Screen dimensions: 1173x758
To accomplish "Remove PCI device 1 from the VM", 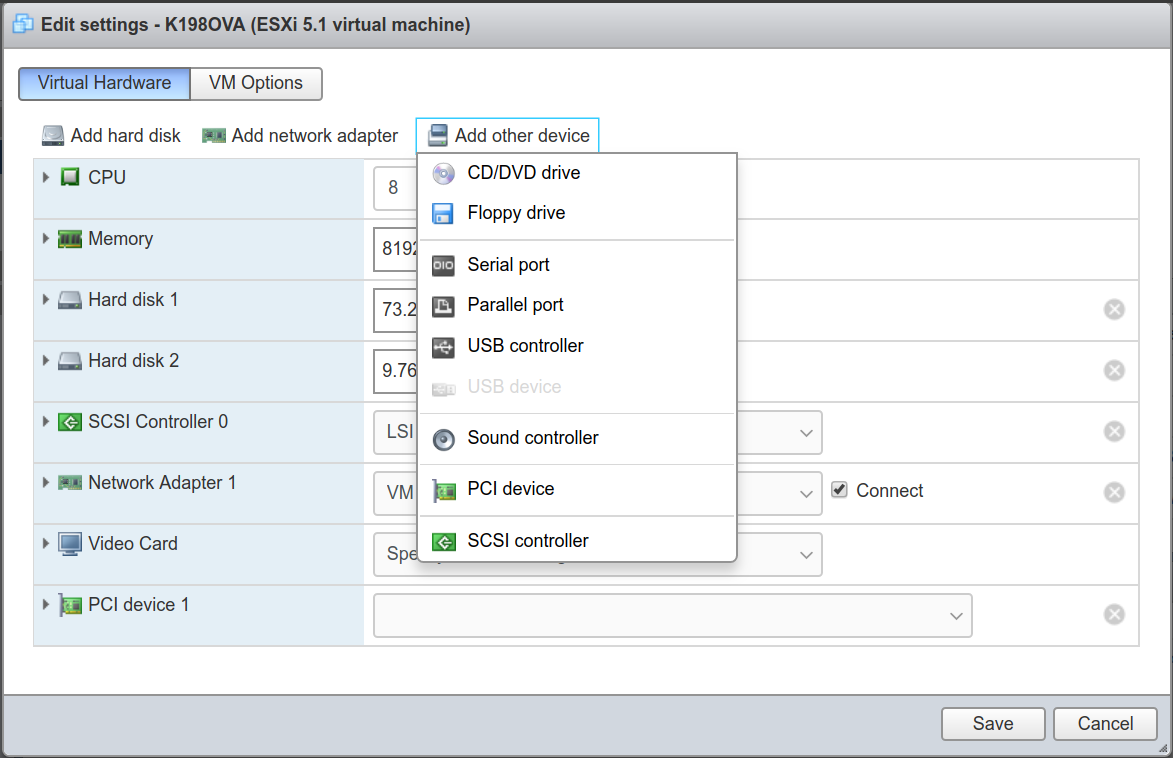I will coord(1114,614).
